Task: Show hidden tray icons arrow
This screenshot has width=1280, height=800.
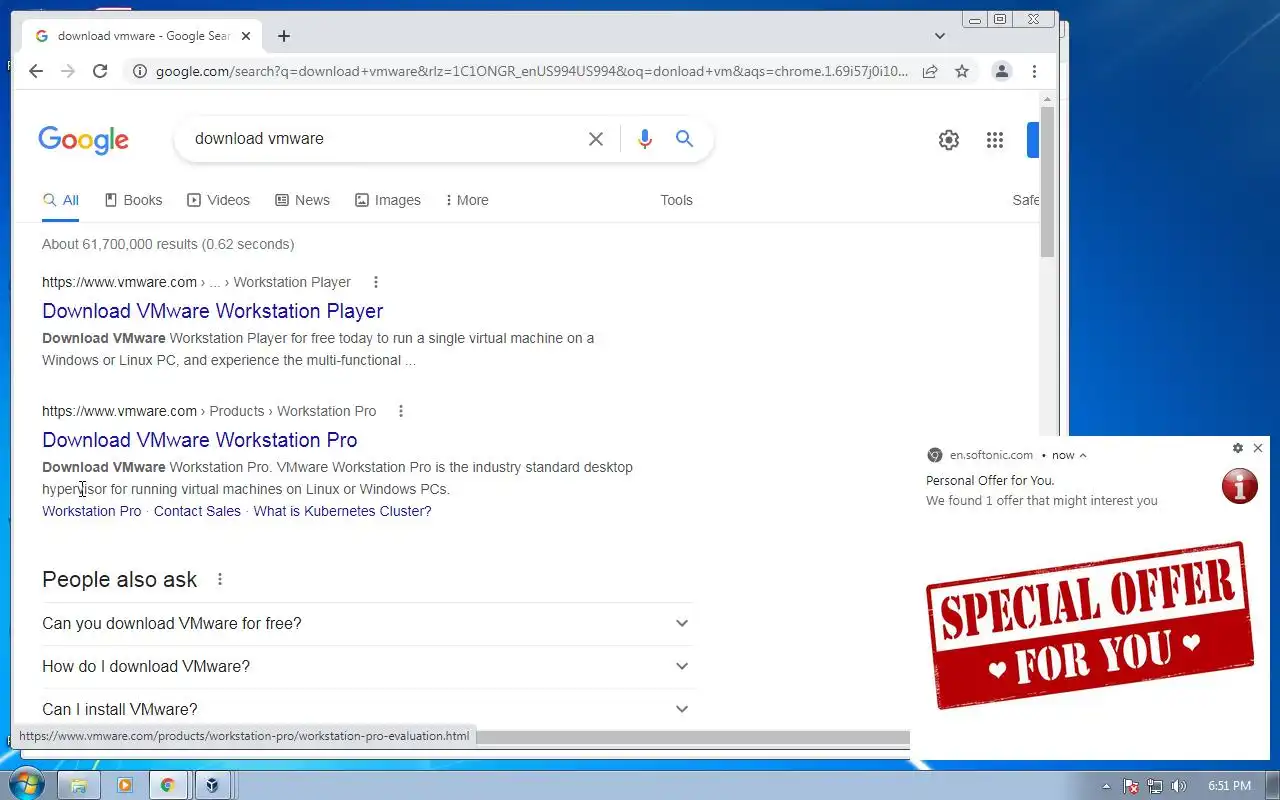Action: tap(1106, 786)
